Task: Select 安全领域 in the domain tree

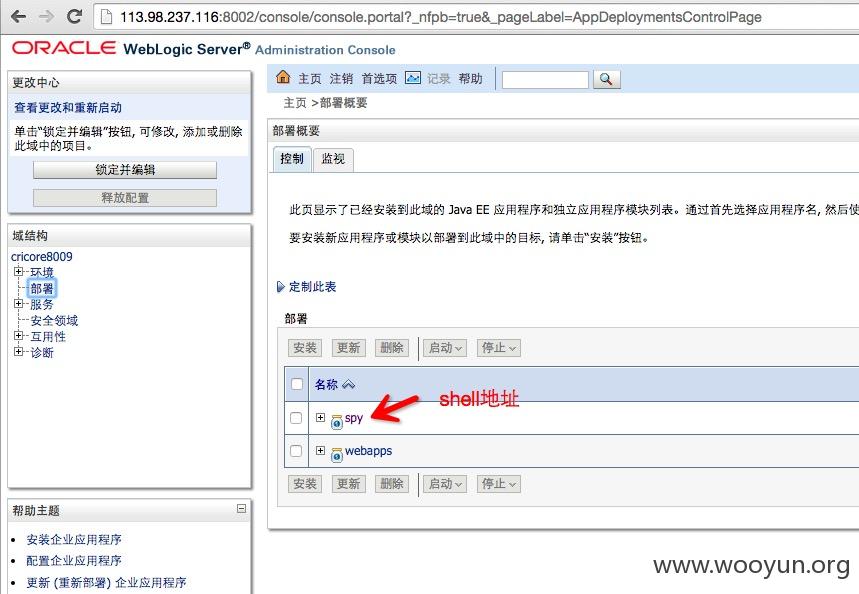Action: 54,321
